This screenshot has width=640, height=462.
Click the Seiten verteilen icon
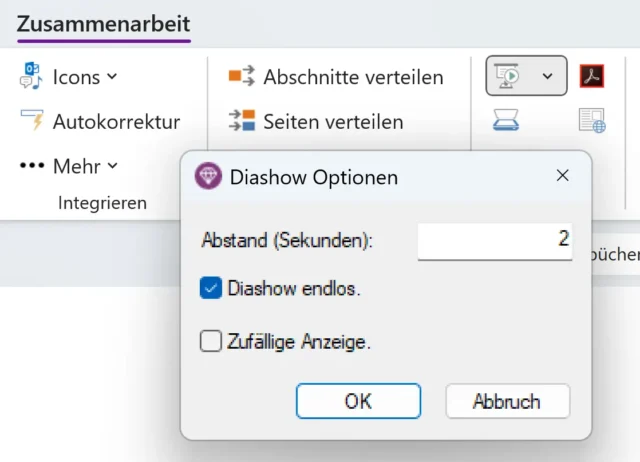click(x=242, y=121)
